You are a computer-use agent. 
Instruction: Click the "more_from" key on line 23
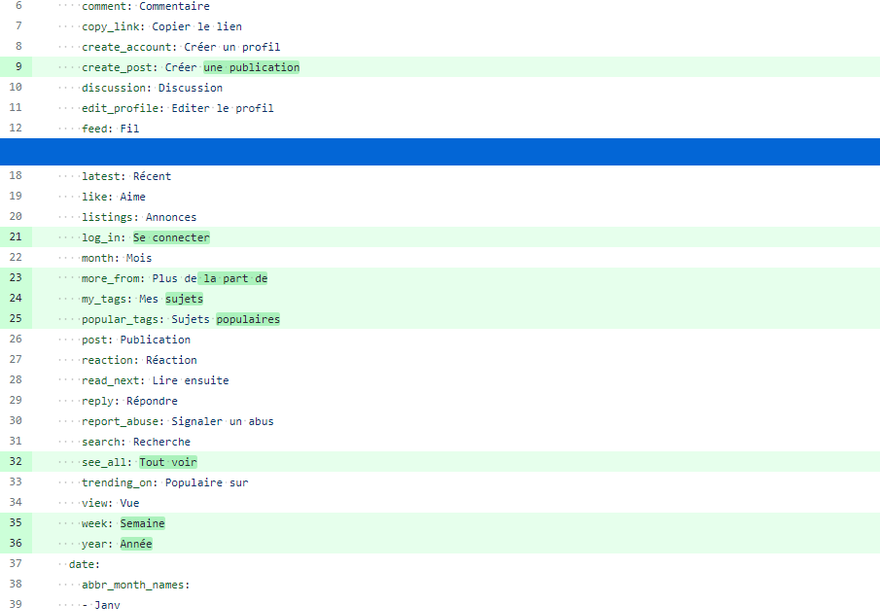click(113, 278)
